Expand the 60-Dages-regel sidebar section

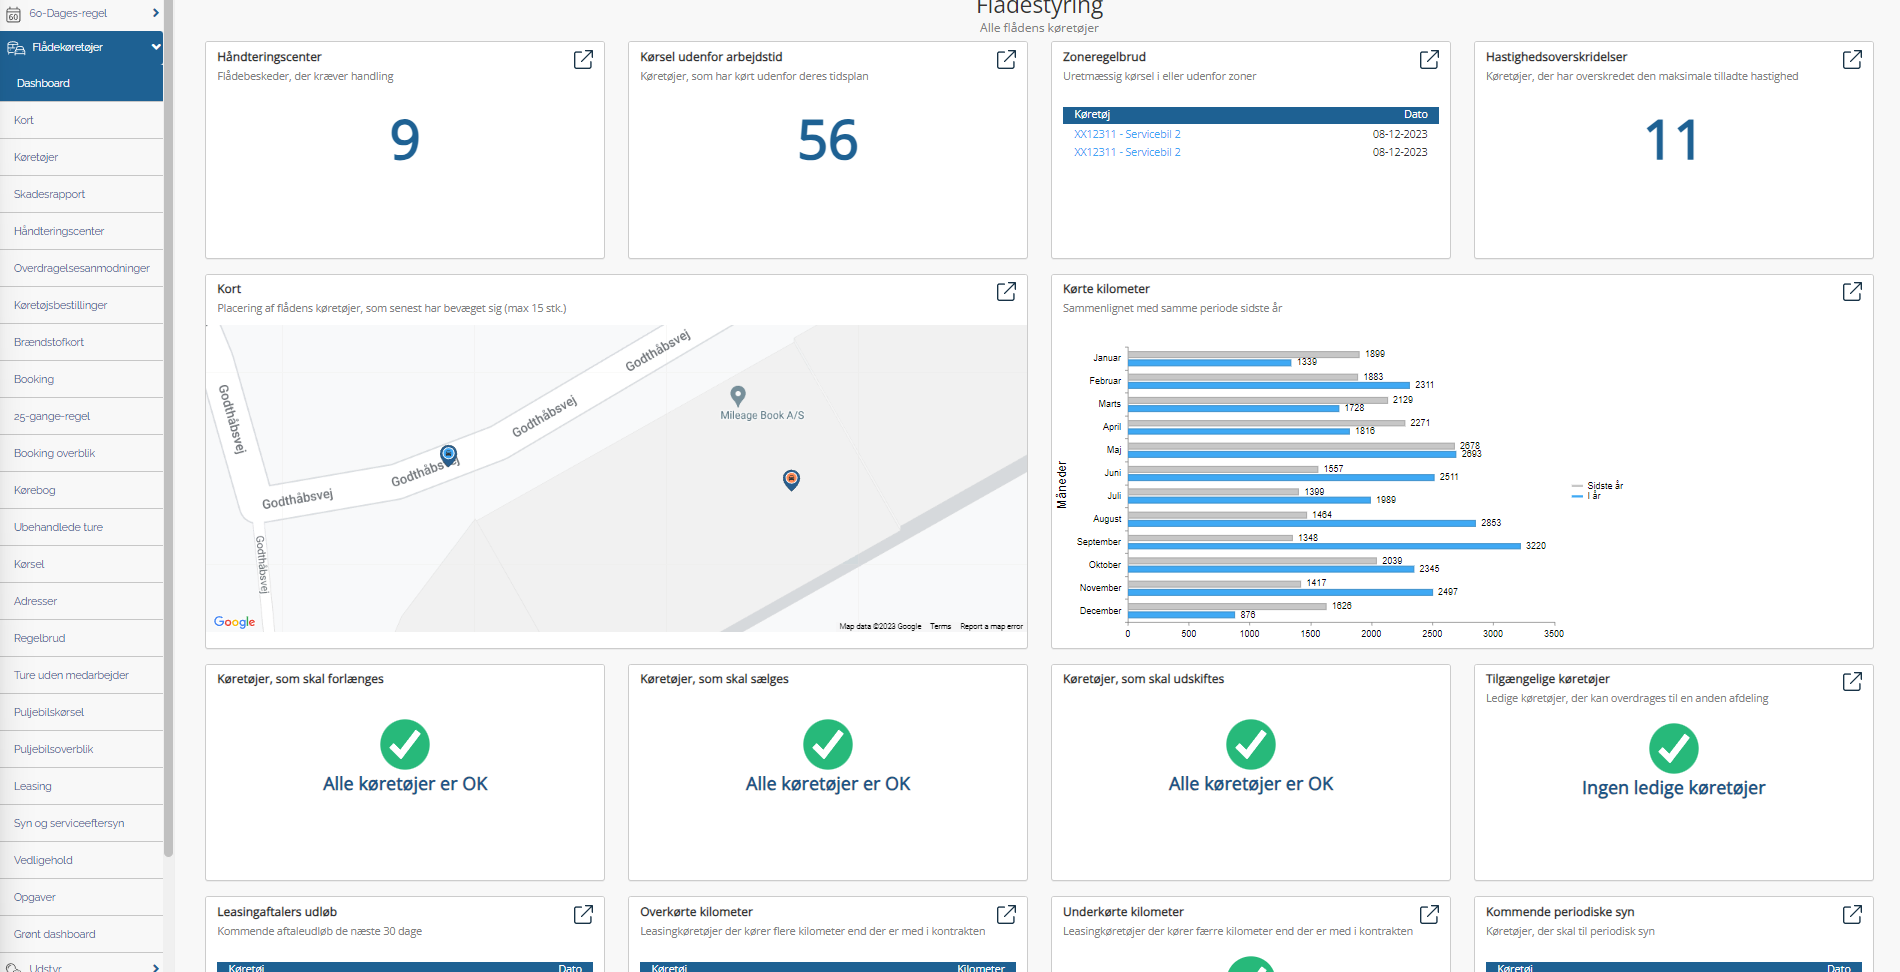[156, 13]
